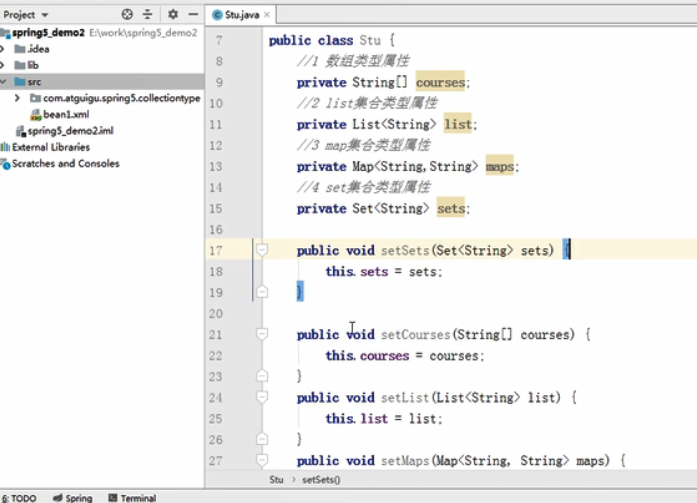697x503 pixels.
Task: Click fold end marker at line 19
Action: [262, 292]
